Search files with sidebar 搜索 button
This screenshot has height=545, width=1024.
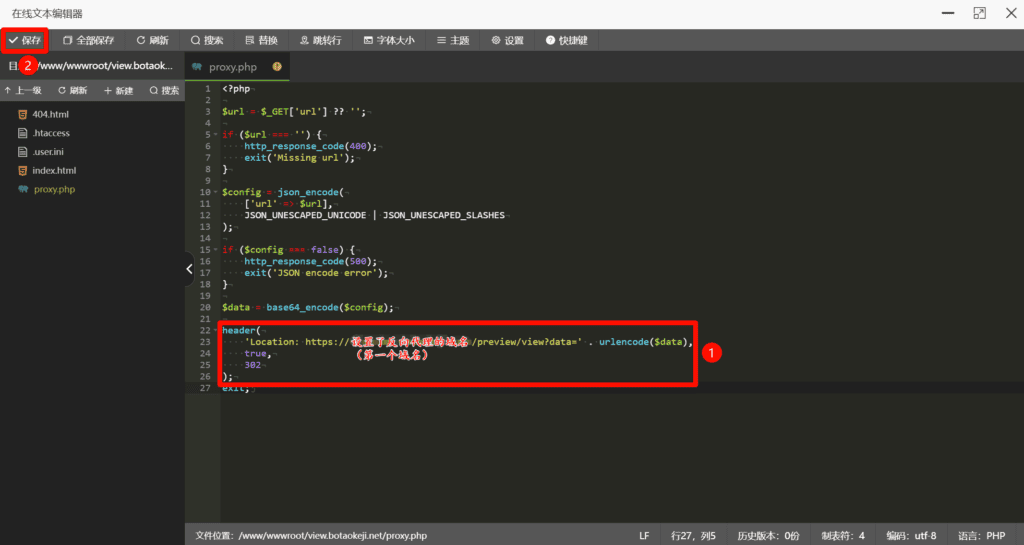[165, 91]
